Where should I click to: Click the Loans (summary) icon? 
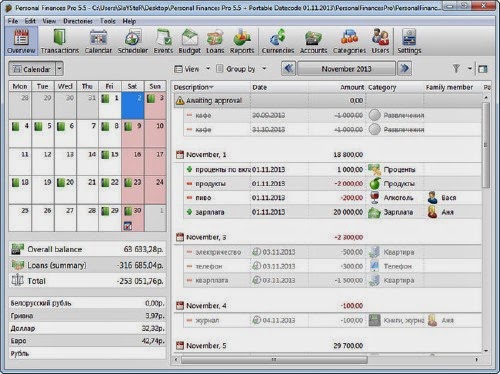click(x=17, y=265)
